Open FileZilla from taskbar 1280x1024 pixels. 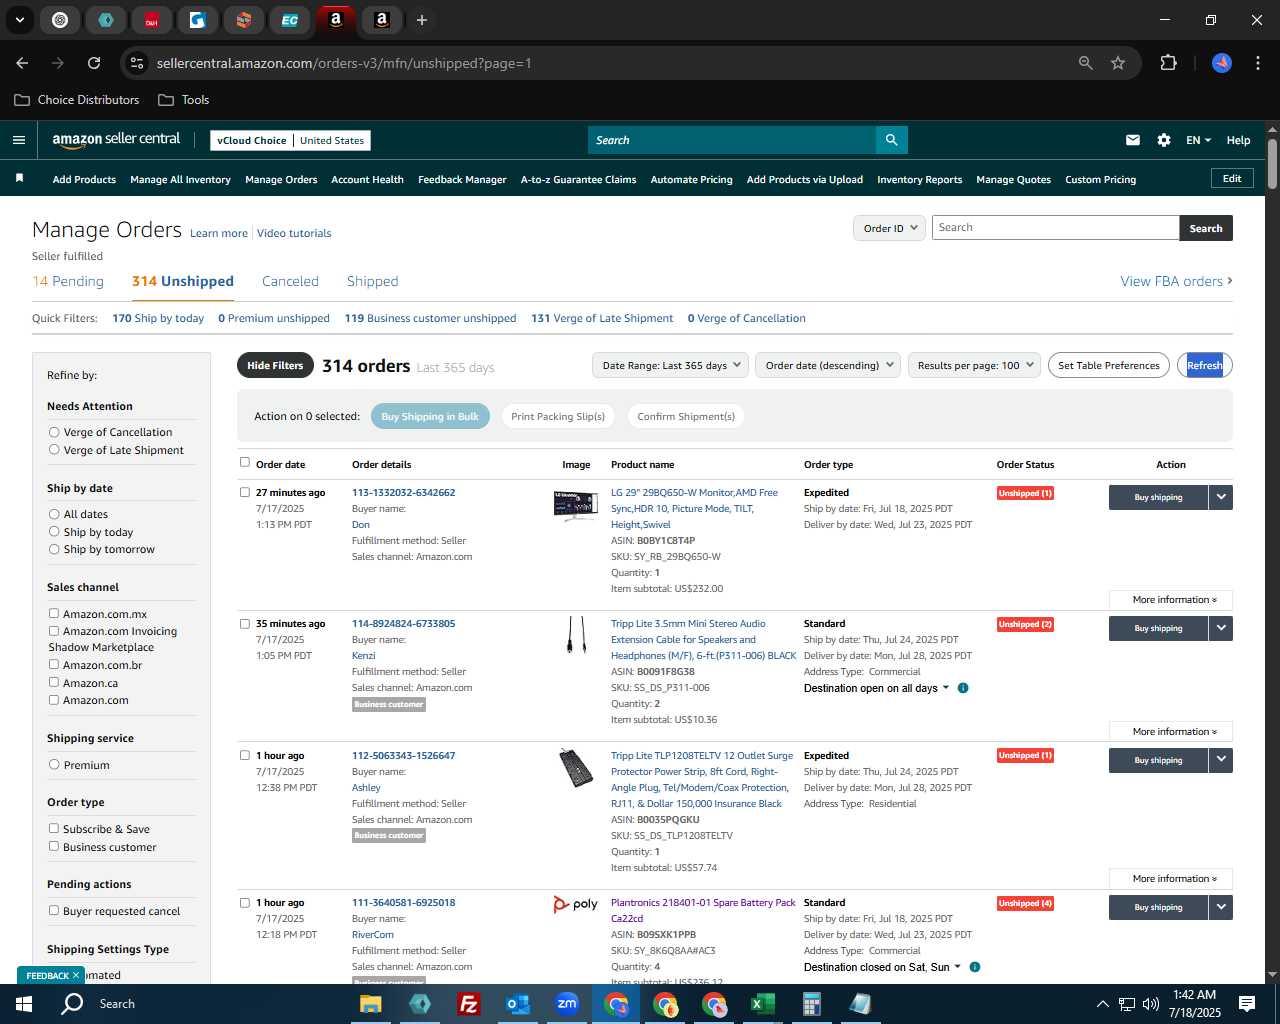pyautogui.click(x=468, y=1004)
